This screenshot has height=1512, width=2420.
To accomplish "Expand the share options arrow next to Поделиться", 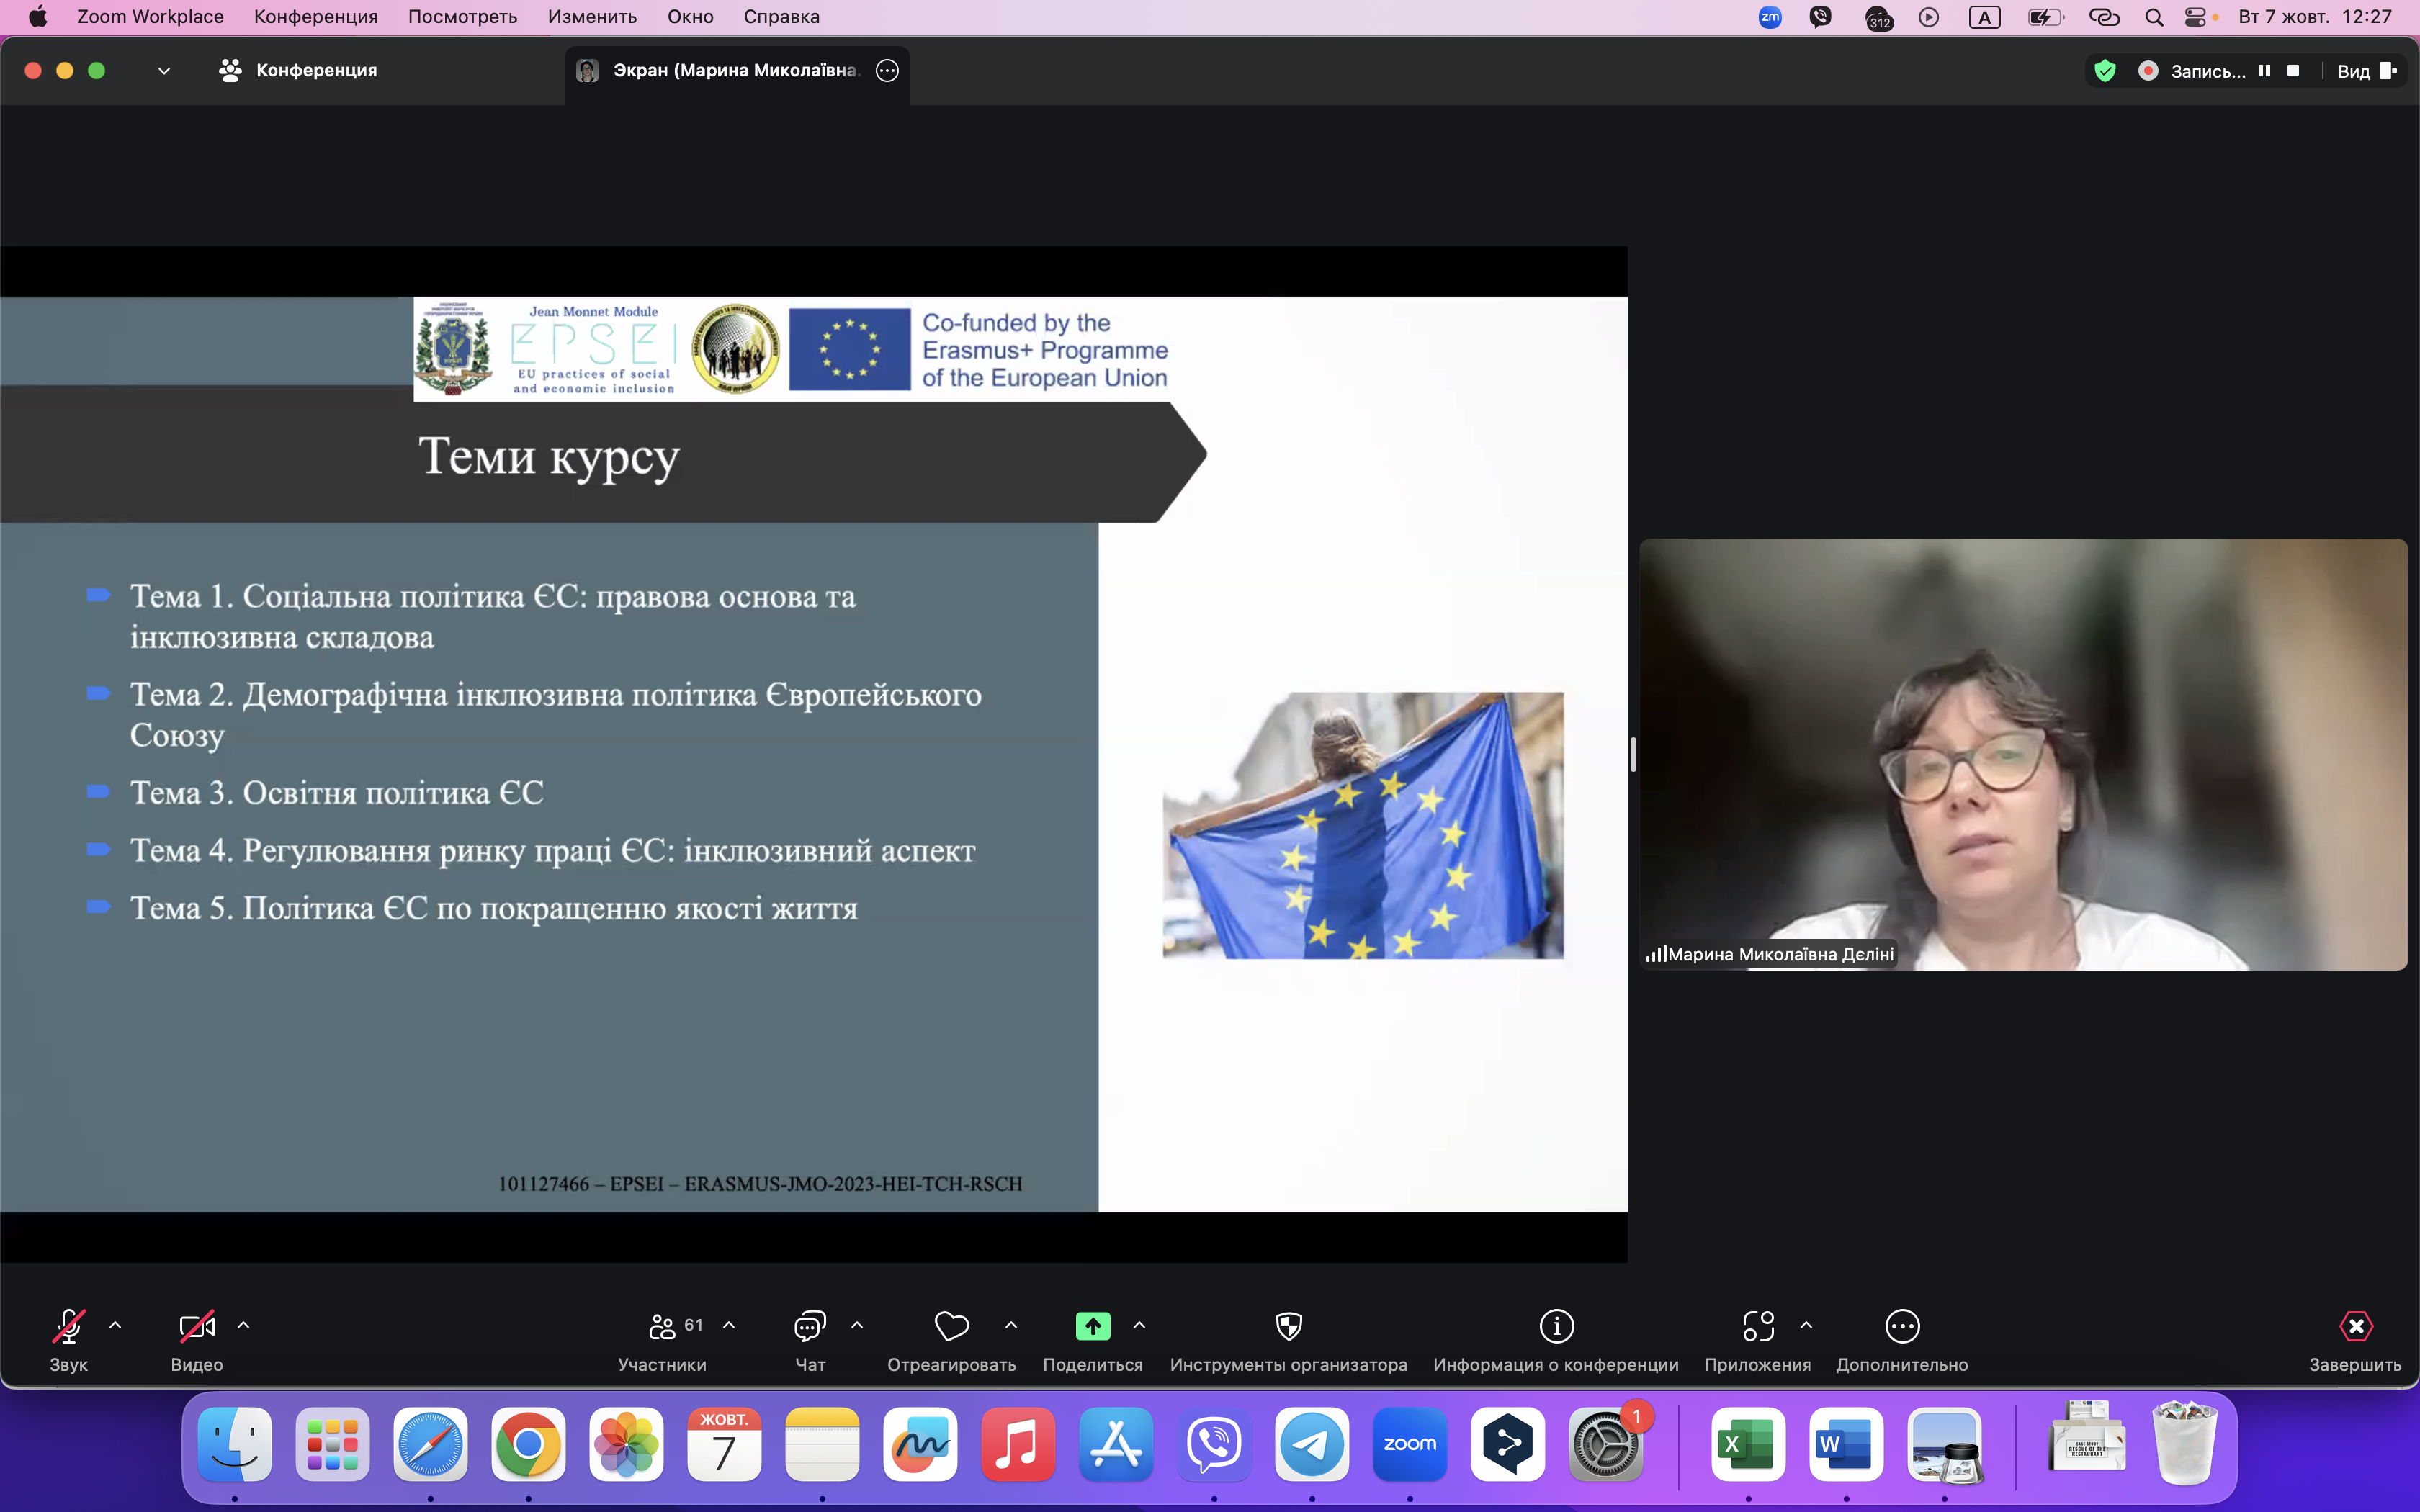I will click(x=1139, y=1326).
